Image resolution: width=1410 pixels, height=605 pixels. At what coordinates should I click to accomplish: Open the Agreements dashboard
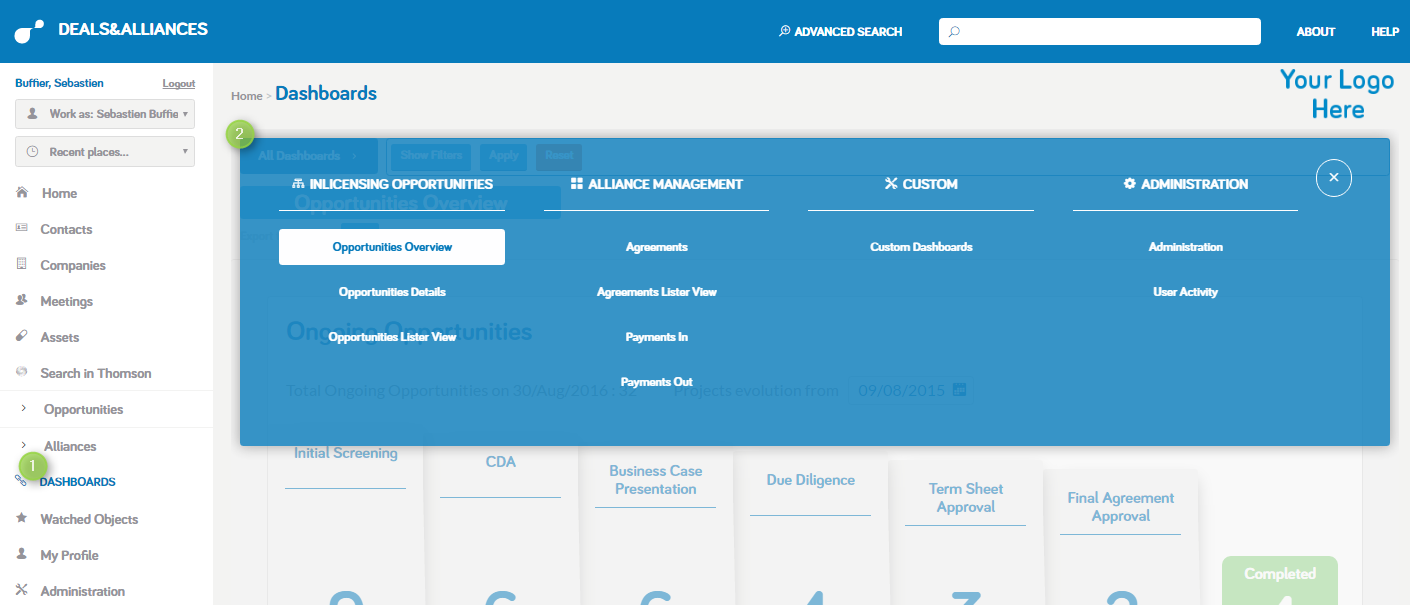point(657,247)
